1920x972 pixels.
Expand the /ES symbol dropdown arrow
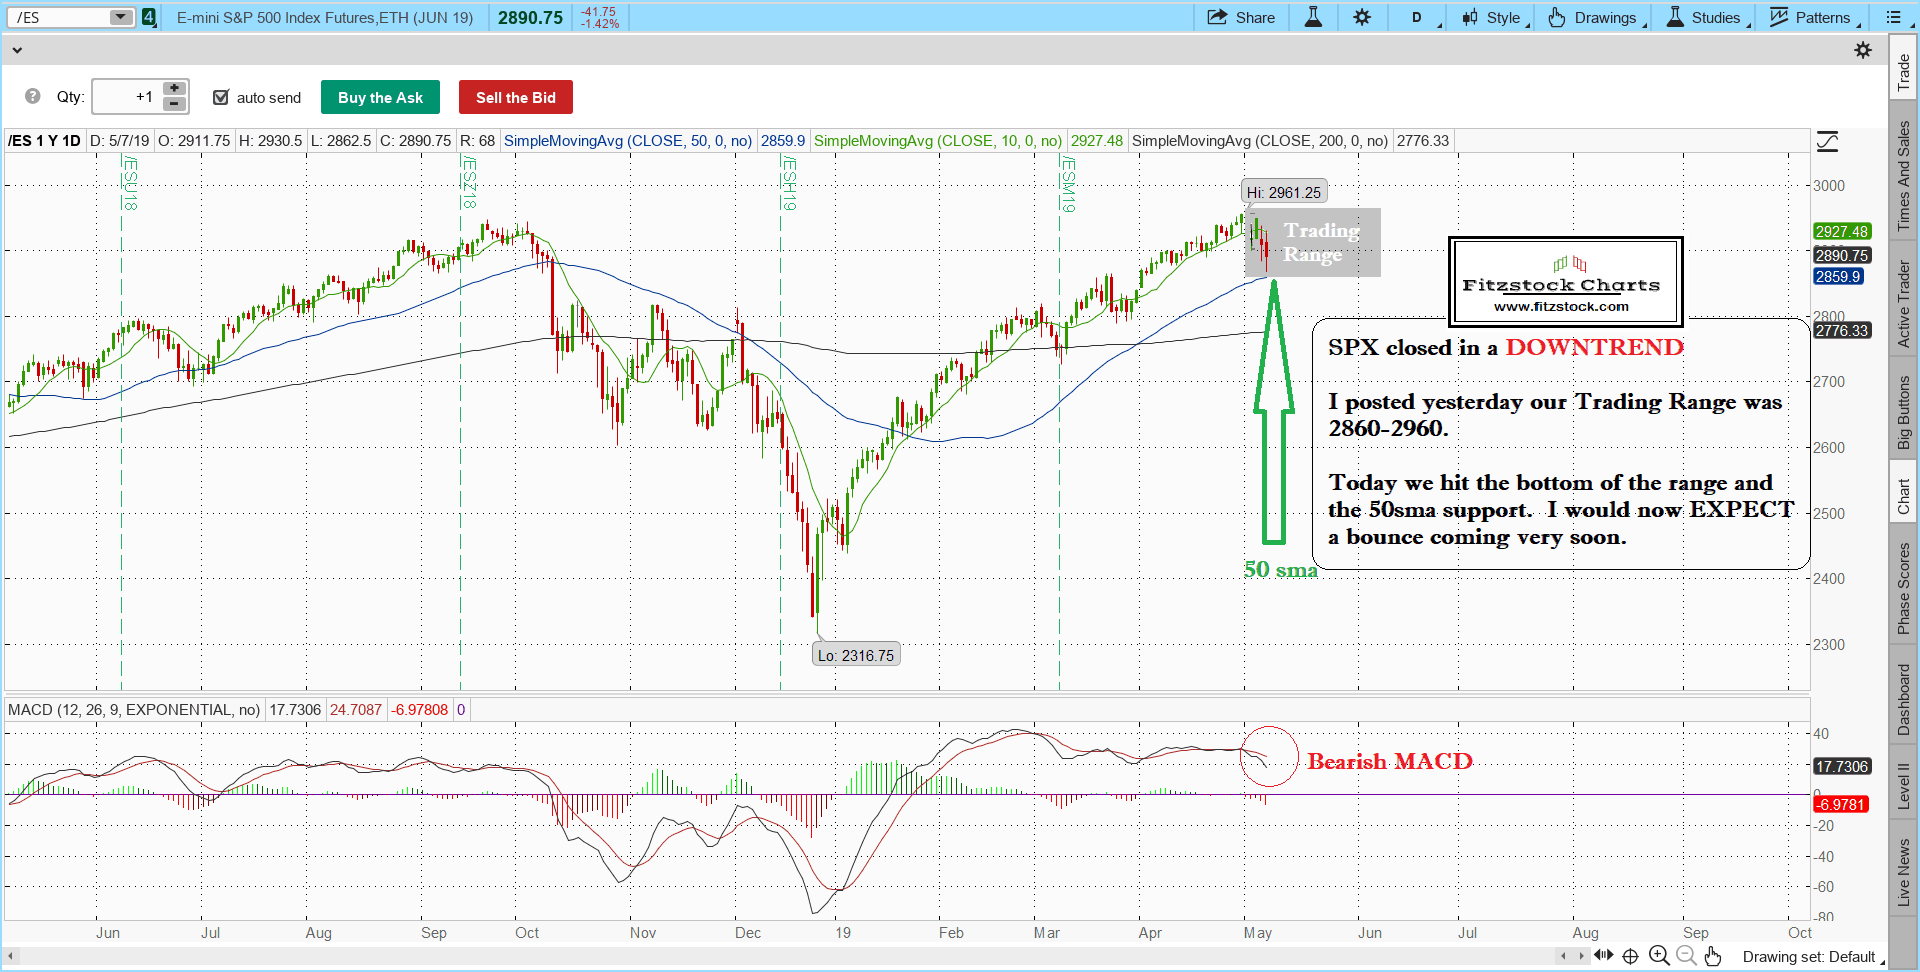[120, 17]
